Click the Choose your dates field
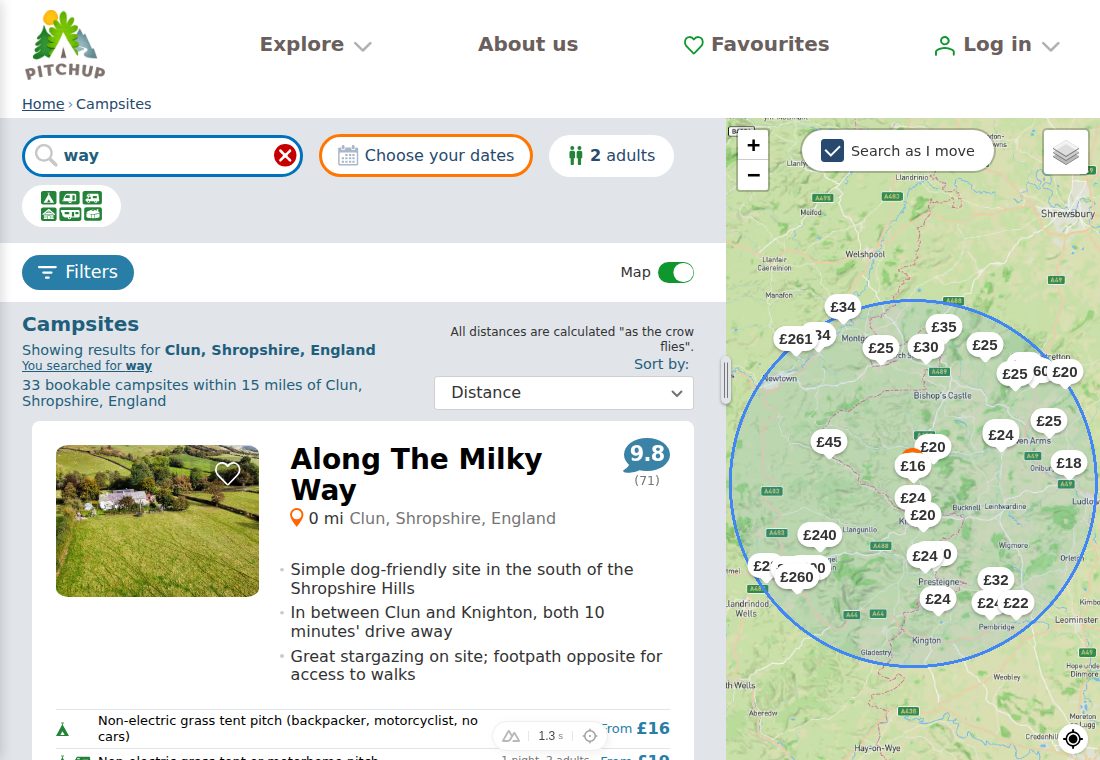The height and width of the screenshot is (760, 1100). click(x=426, y=155)
